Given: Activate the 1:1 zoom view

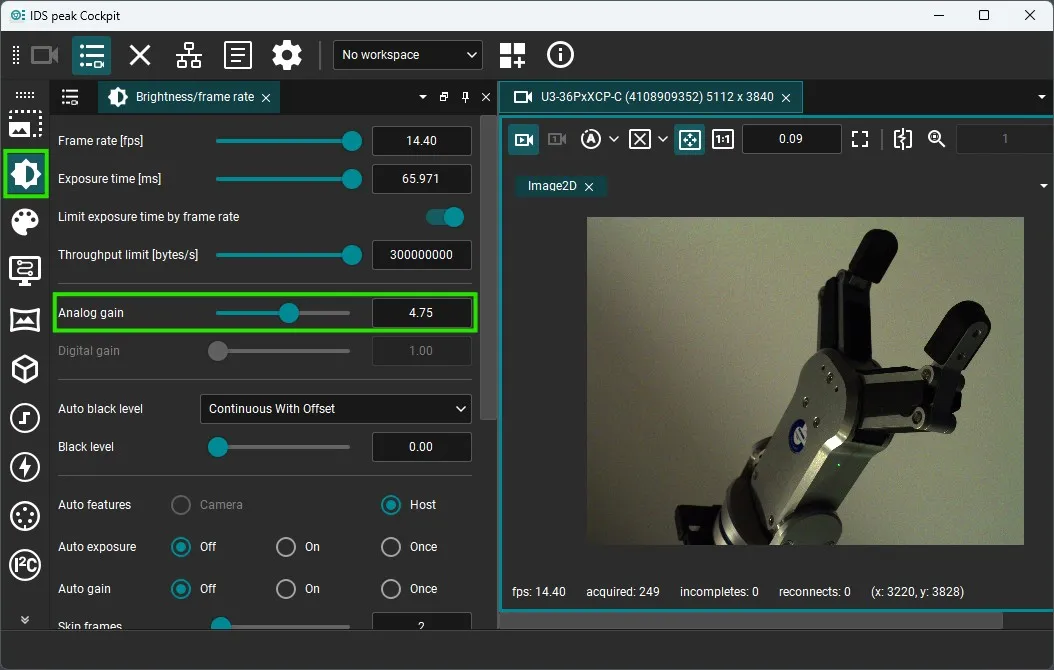Looking at the screenshot, I should point(723,139).
